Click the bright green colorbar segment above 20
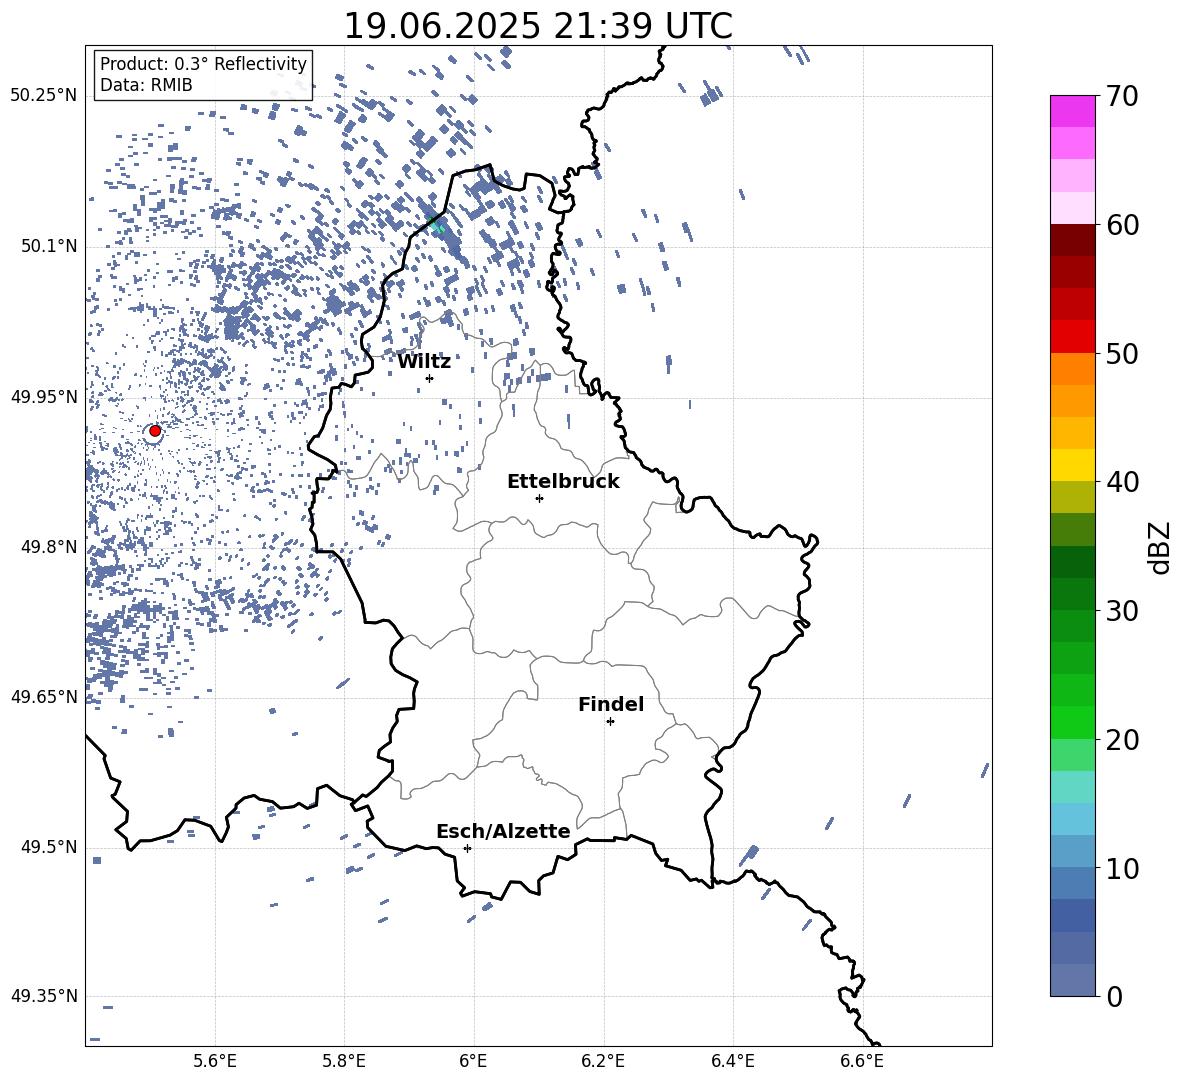This screenshot has width=1184, height=1081. click(1072, 722)
